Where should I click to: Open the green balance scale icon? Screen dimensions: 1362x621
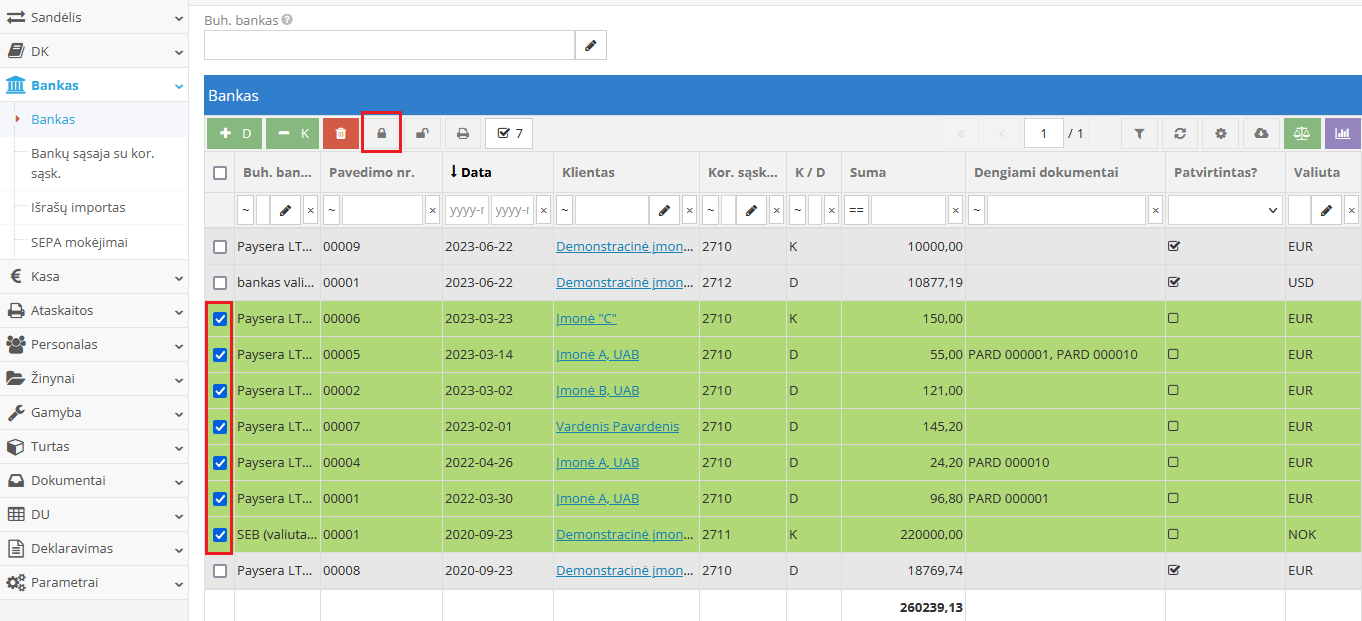tap(1301, 133)
